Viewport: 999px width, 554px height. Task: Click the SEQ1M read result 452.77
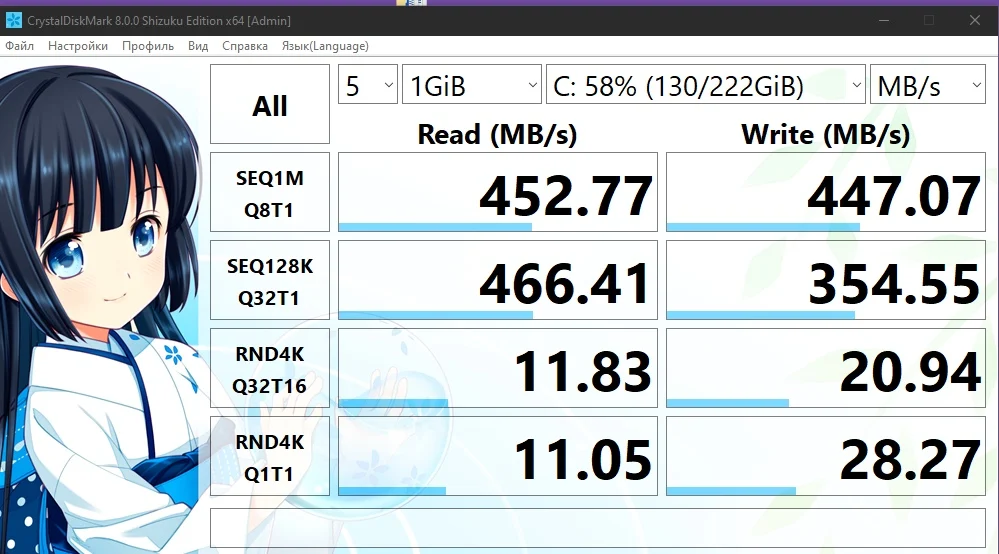pos(498,192)
